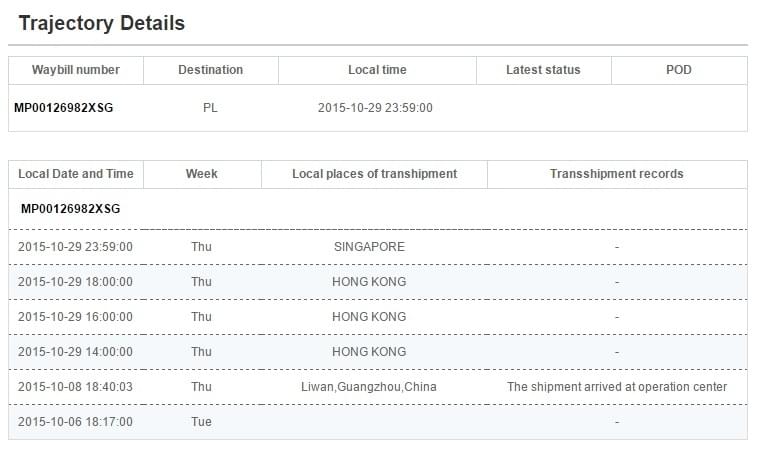
Task: Click the Local Date and Time header
Action: click(76, 174)
